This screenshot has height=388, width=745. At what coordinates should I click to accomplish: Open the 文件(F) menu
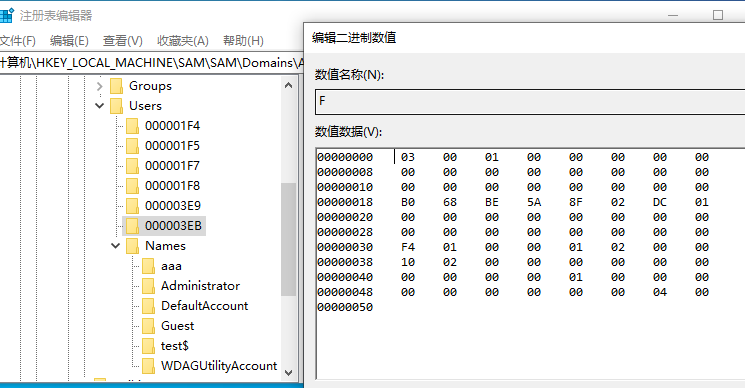[18, 41]
